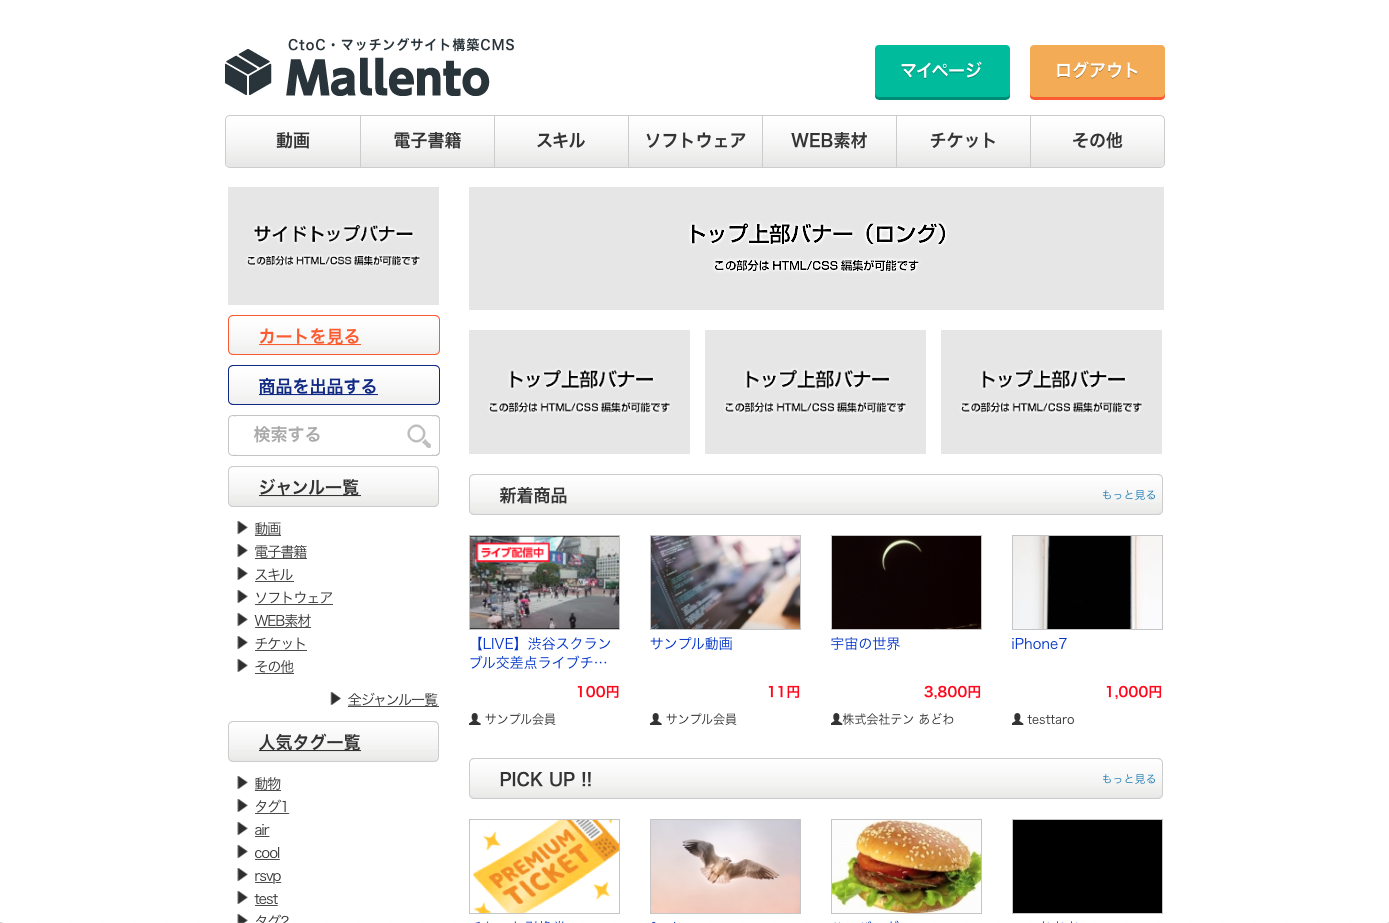Viewport: 1389px width, 923px height.
Task: Expand 人気タグ一覧 header
Action: tap(309, 742)
